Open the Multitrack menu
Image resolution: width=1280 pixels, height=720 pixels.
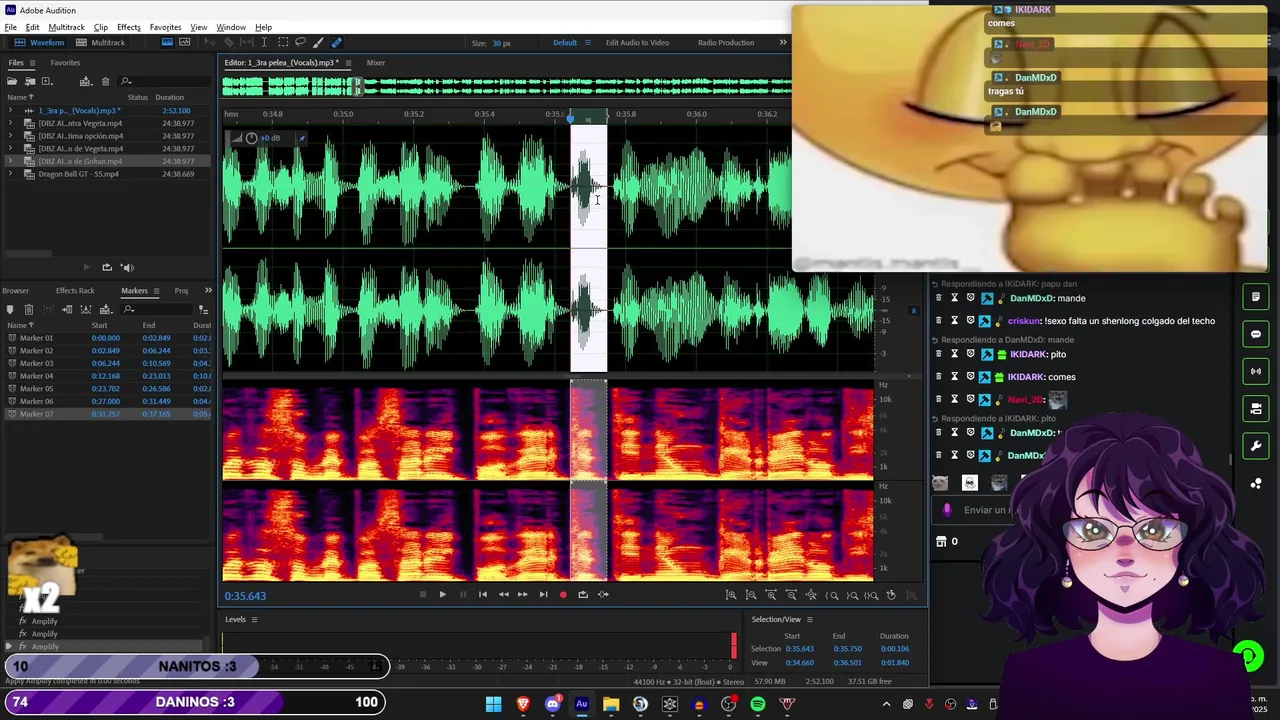coord(66,27)
